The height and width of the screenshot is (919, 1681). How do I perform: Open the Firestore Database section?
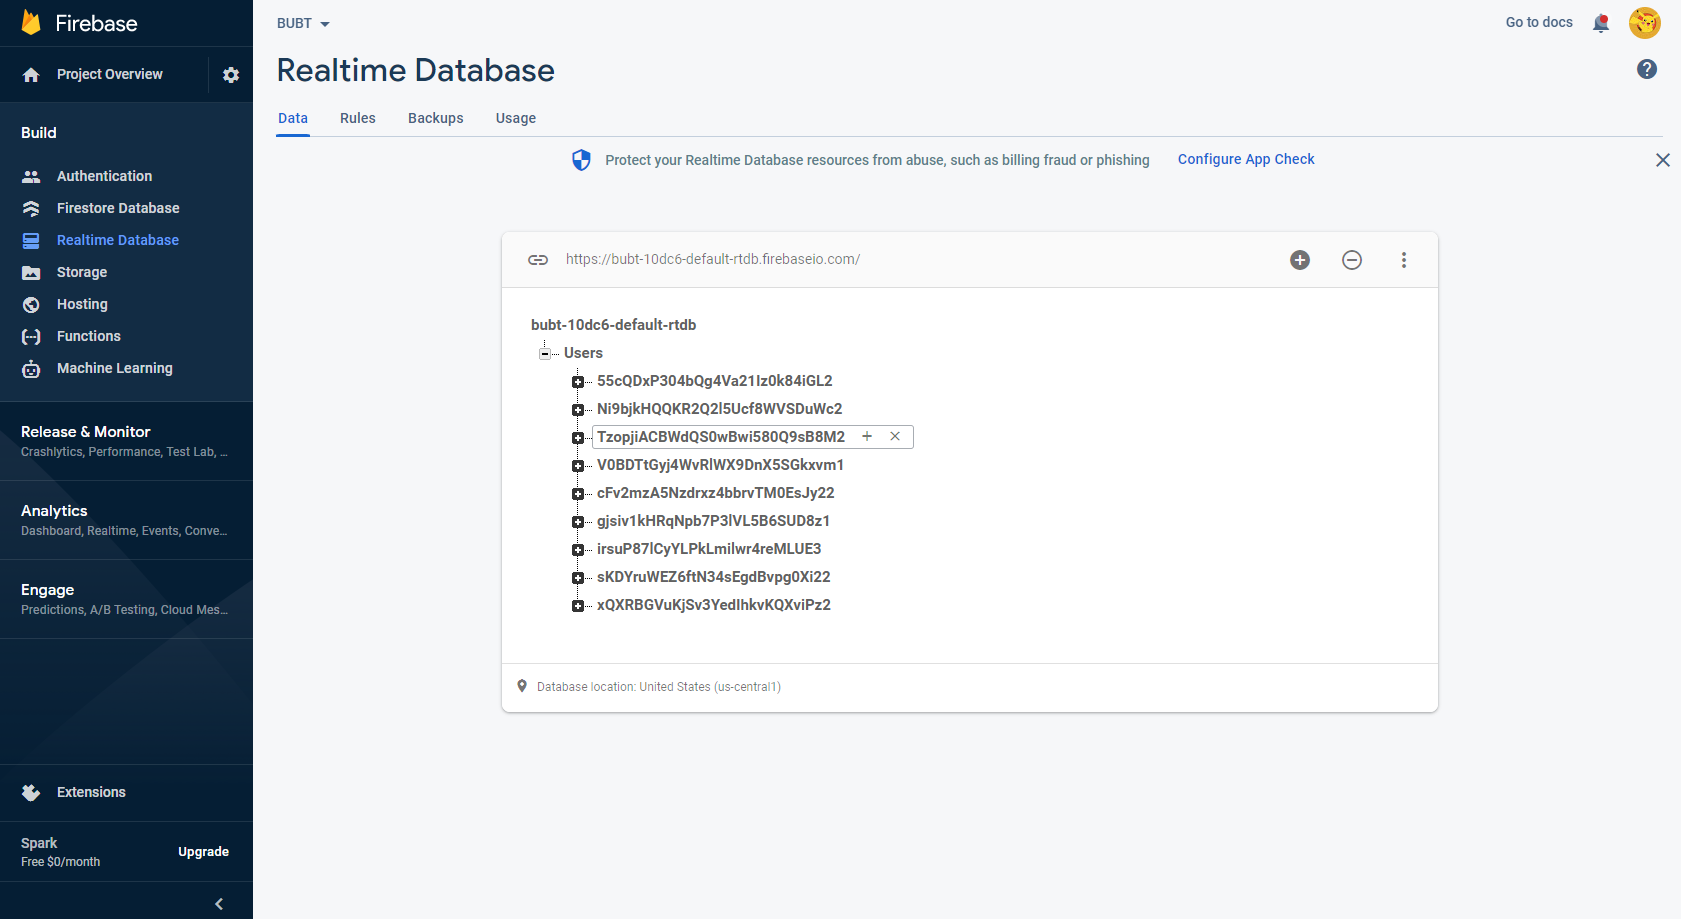(117, 208)
